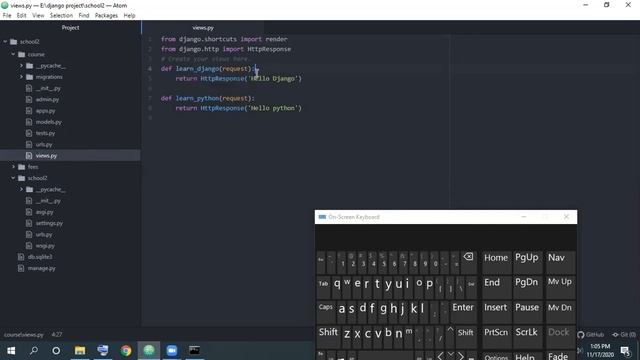Collapse inner school2 folder
640x360 pixels.
click(13, 178)
